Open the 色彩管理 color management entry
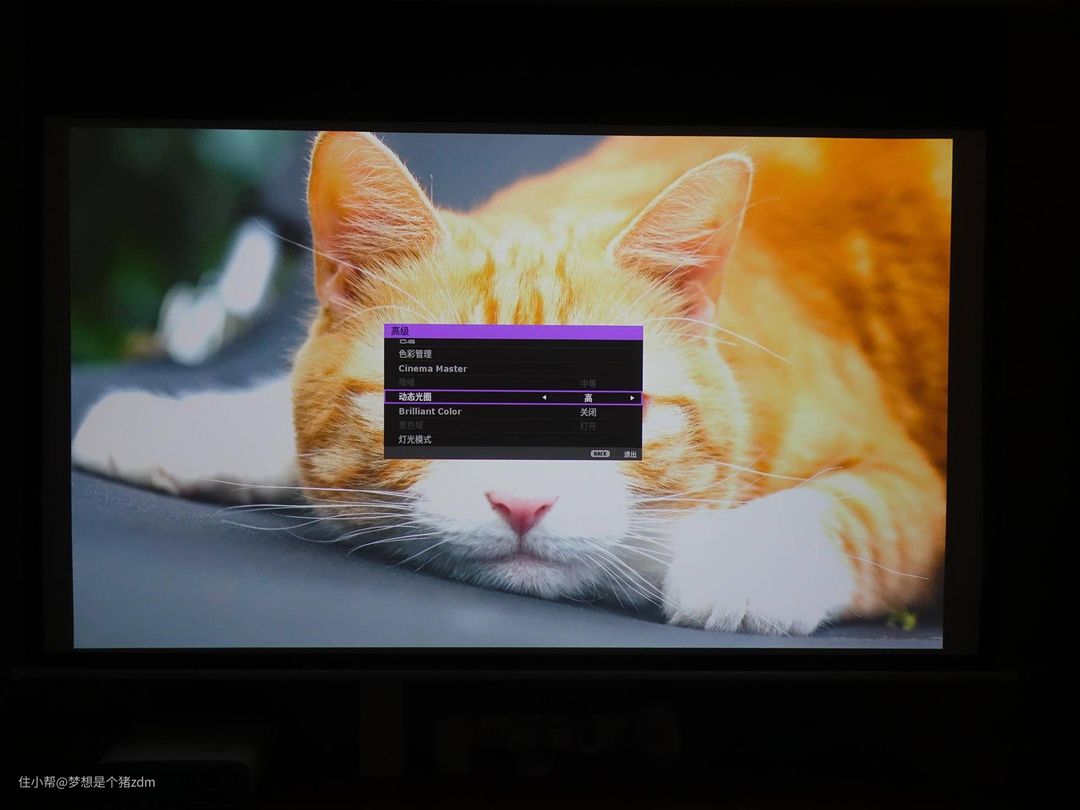Screen dimensions: 1080x810 pos(415,354)
